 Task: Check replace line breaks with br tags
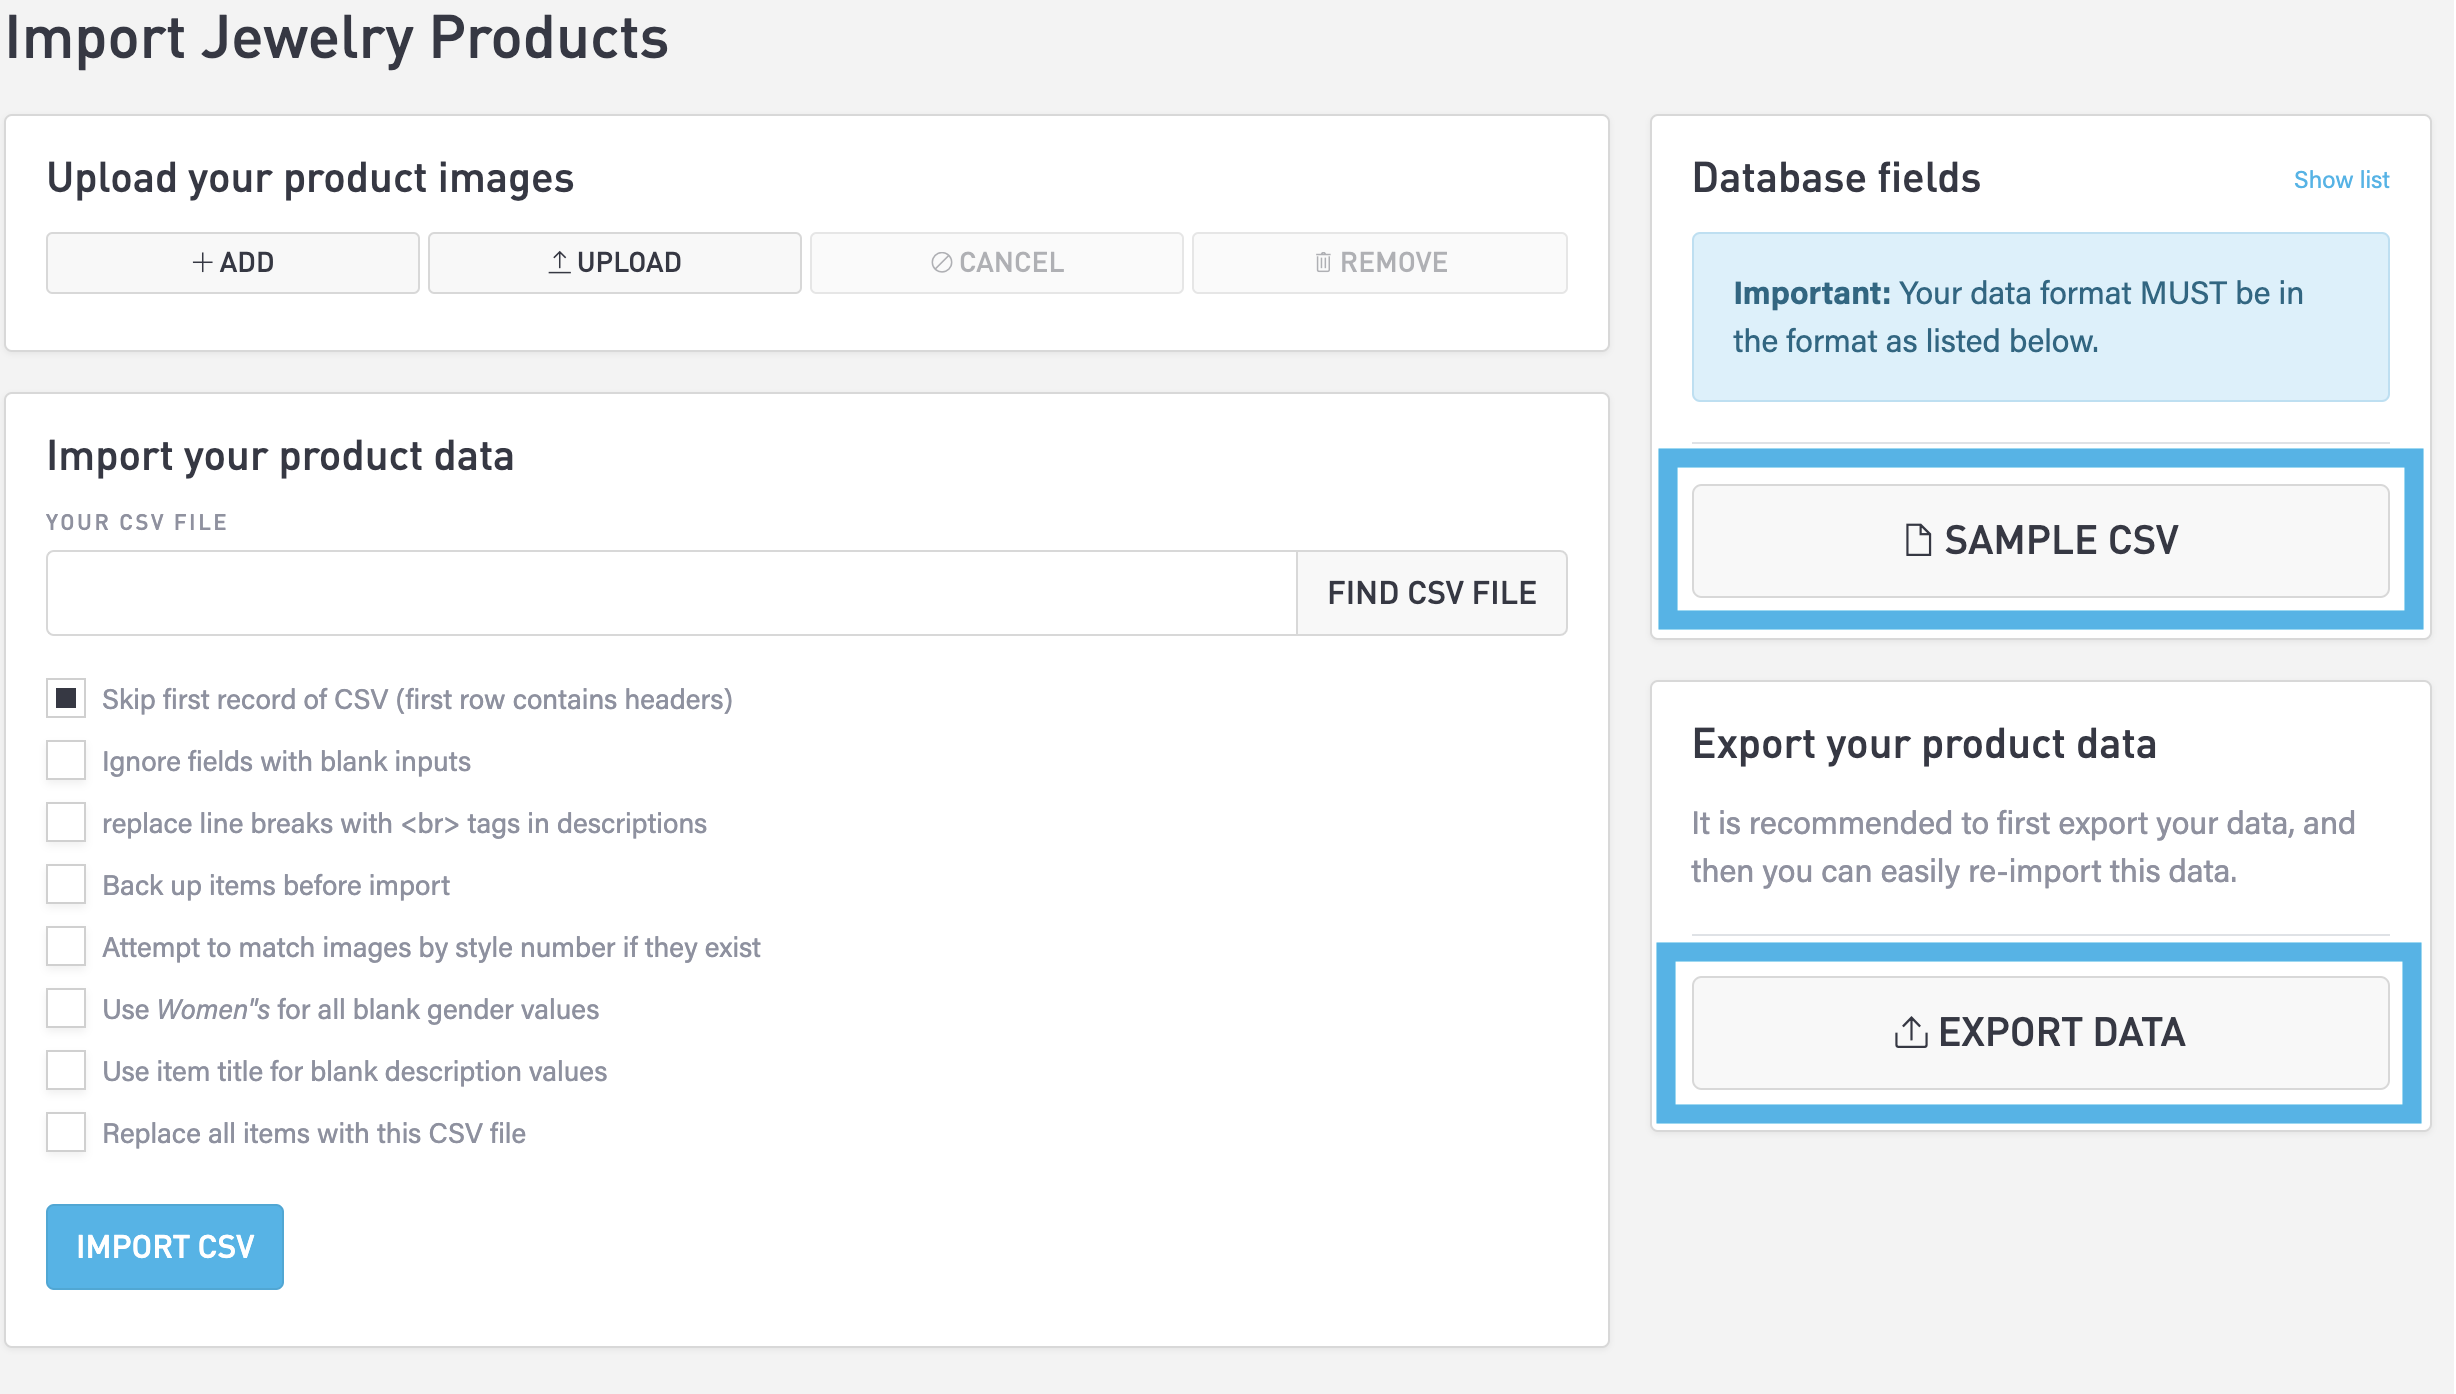(x=66, y=822)
